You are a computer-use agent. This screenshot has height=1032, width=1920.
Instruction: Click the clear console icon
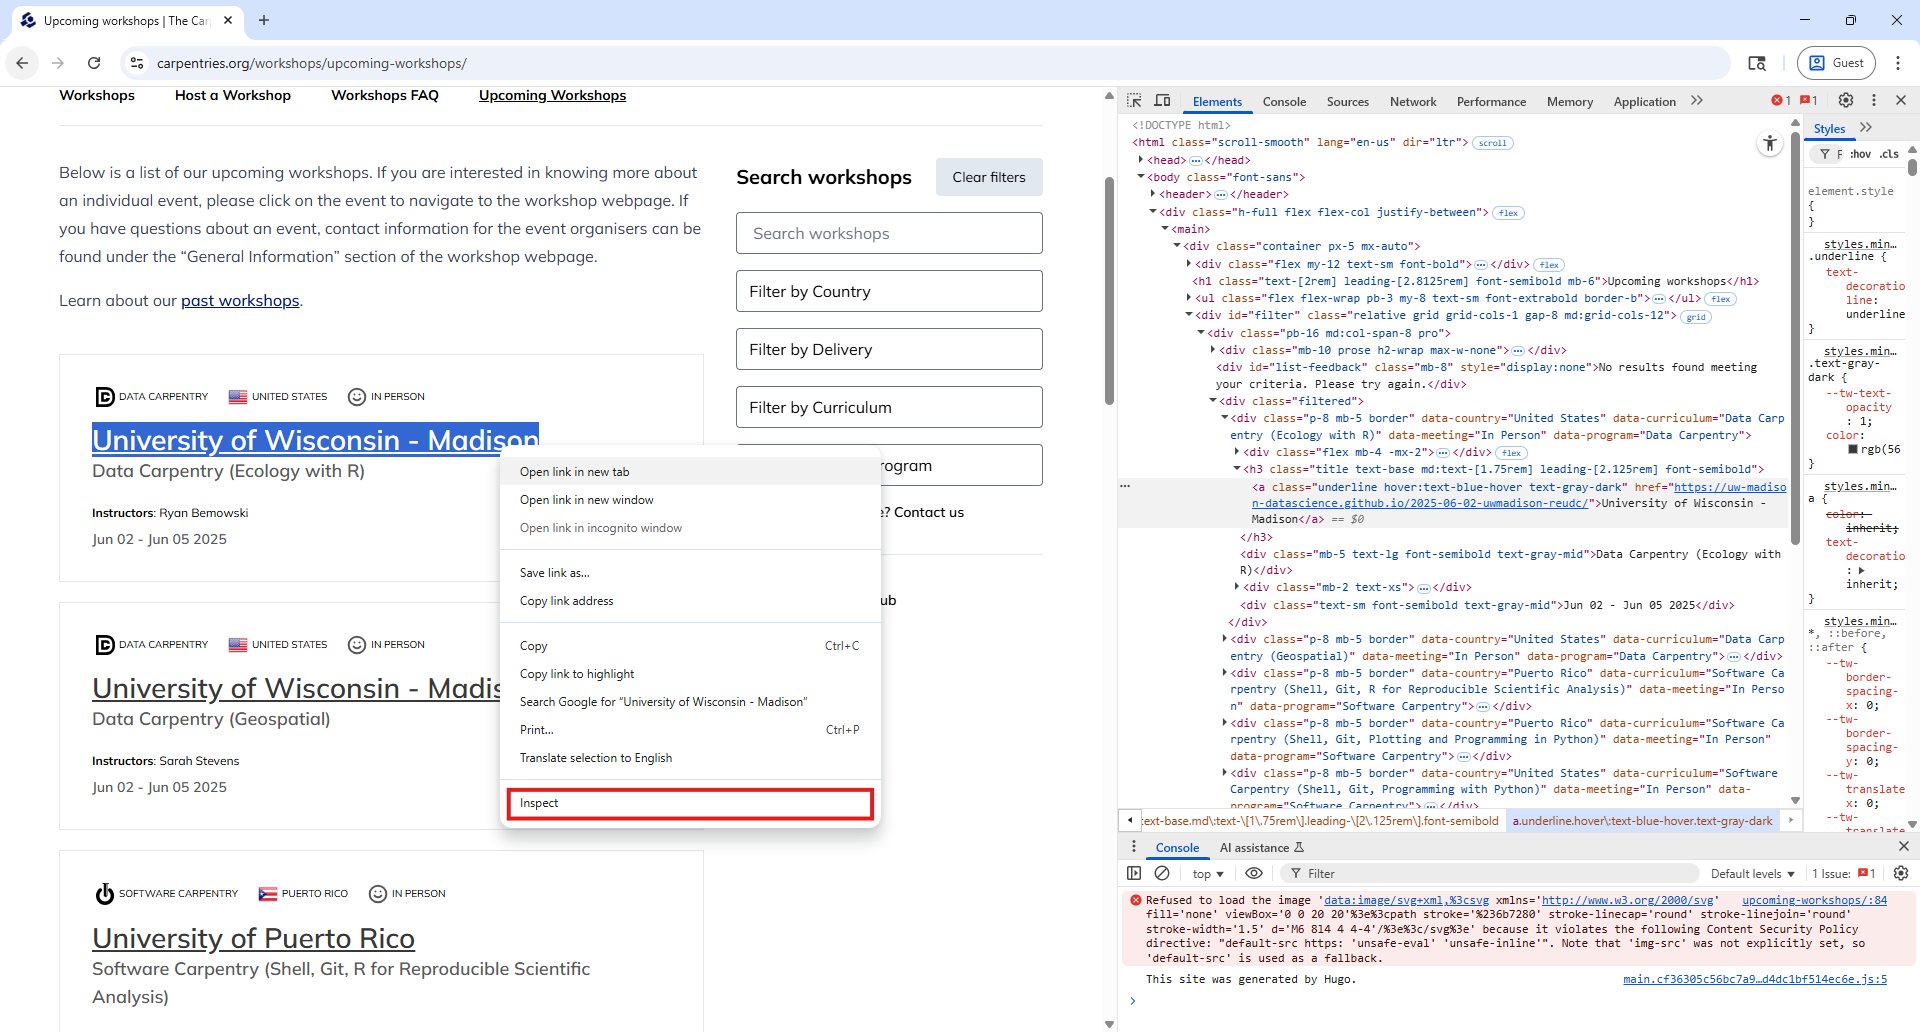[x=1162, y=873]
